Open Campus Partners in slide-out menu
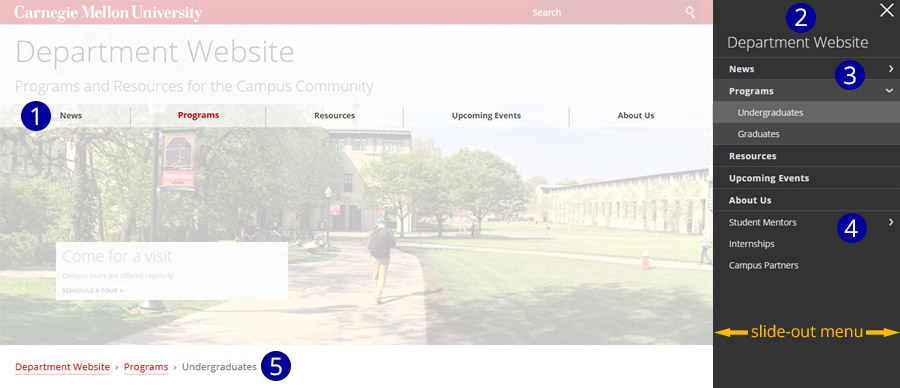The image size is (900, 388). pyautogui.click(x=763, y=265)
